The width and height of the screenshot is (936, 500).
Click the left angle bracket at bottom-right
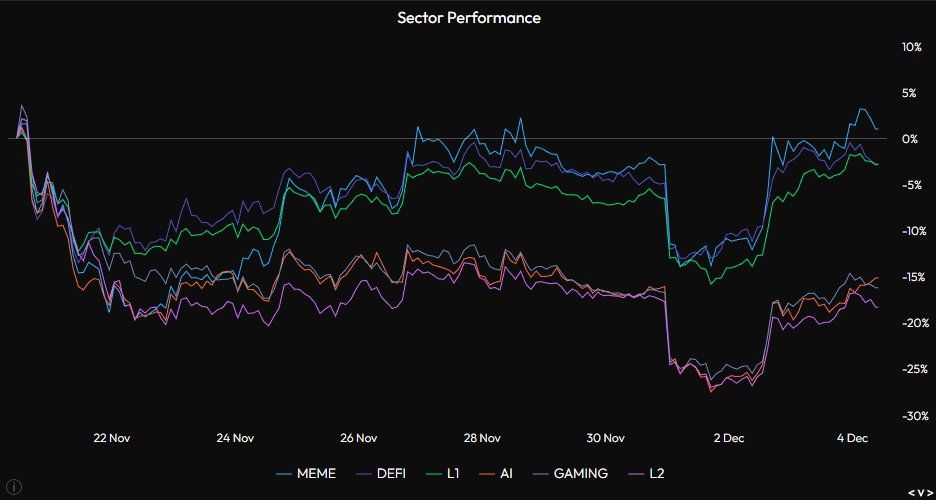pyautogui.click(x=911, y=492)
